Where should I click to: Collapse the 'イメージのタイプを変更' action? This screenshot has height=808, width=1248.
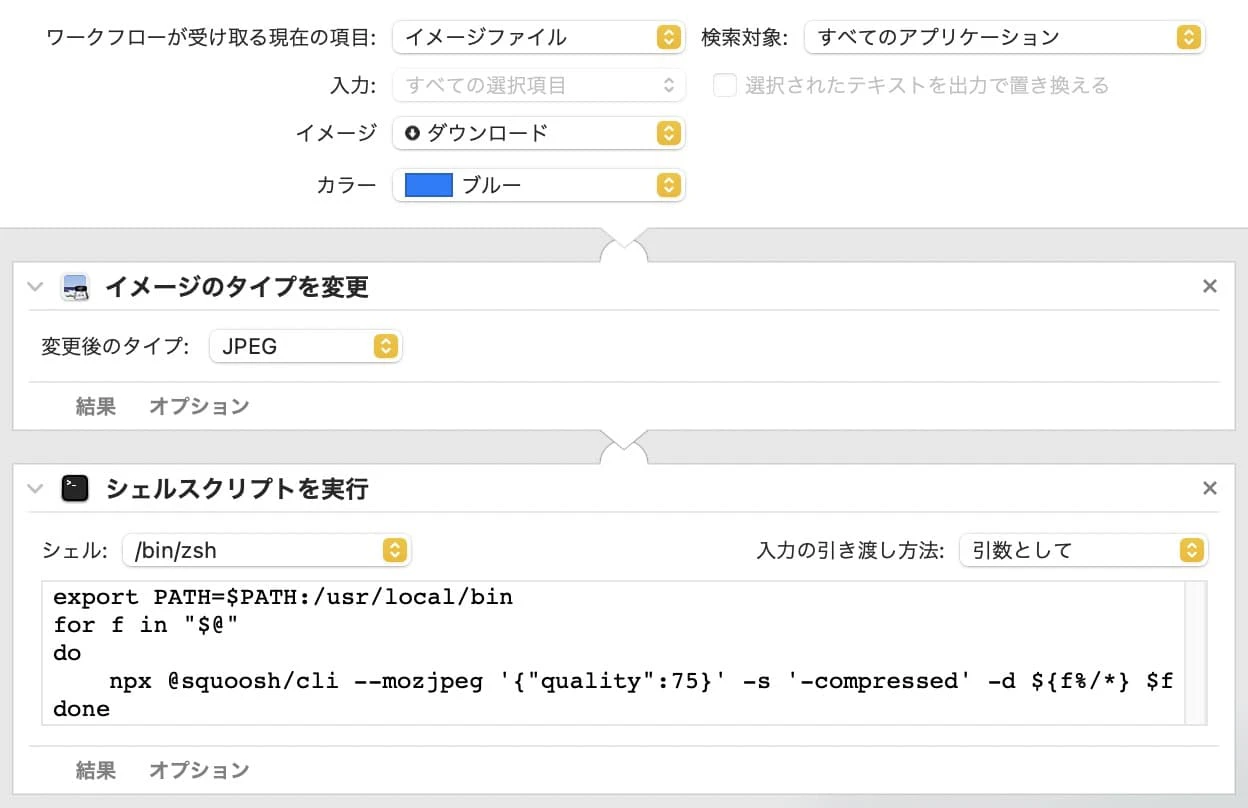36,287
